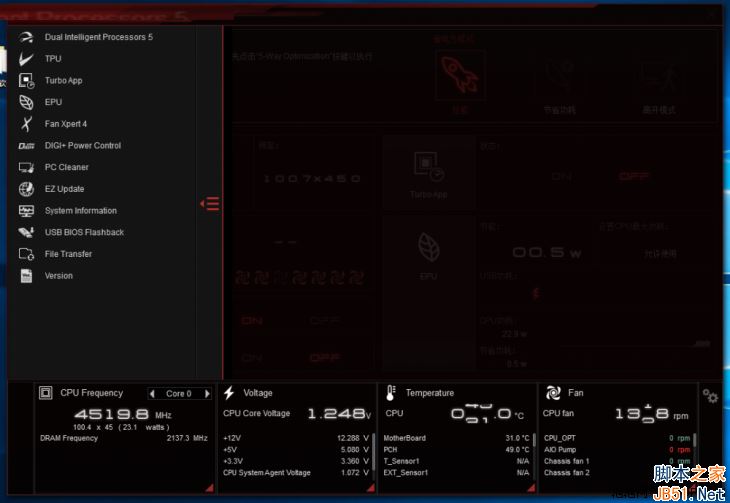The width and height of the screenshot is (730, 503).
Task: Click the PCH 49.0 °C row
Action: click(x=457, y=450)
